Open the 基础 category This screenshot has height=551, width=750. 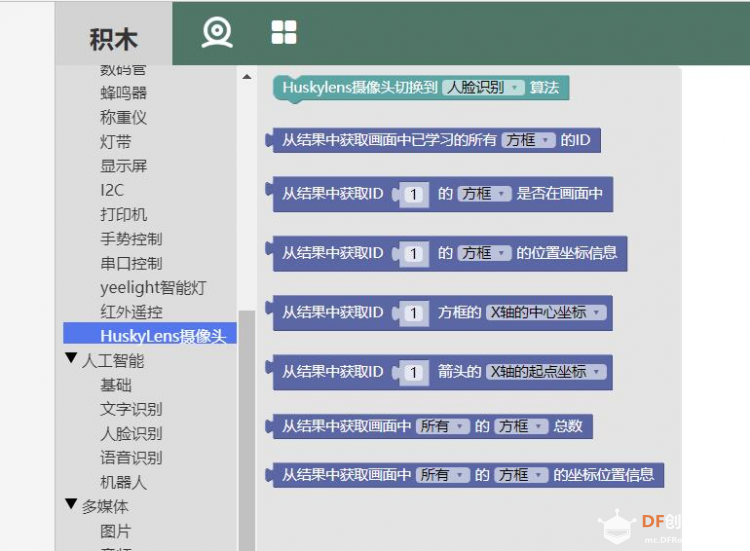click(115, 385)
